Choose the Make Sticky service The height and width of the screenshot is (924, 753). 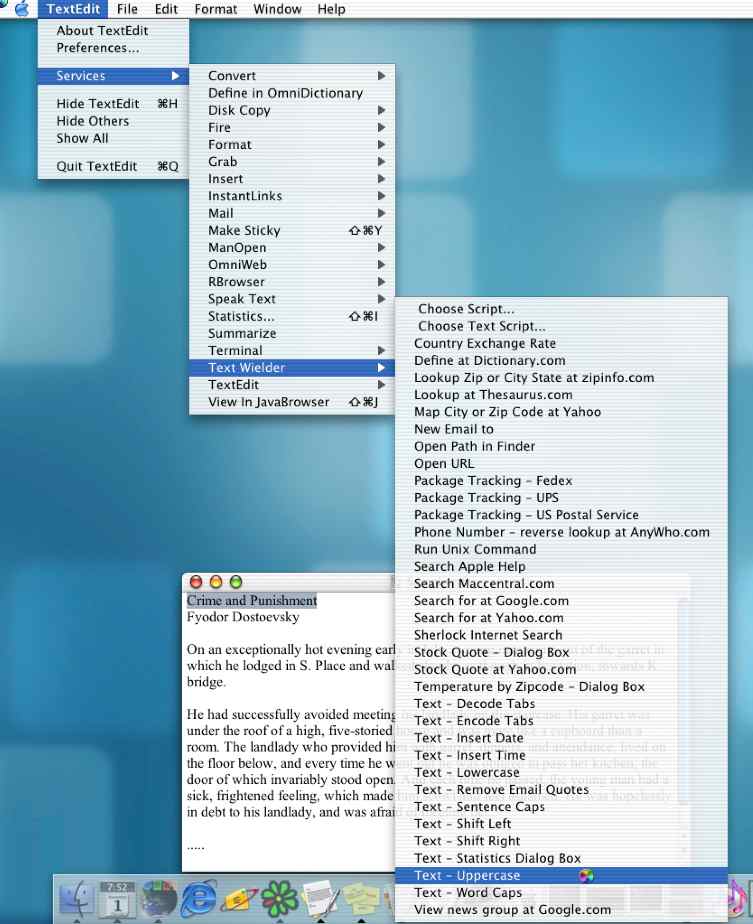pyautogui.click(x=292, y=230)
